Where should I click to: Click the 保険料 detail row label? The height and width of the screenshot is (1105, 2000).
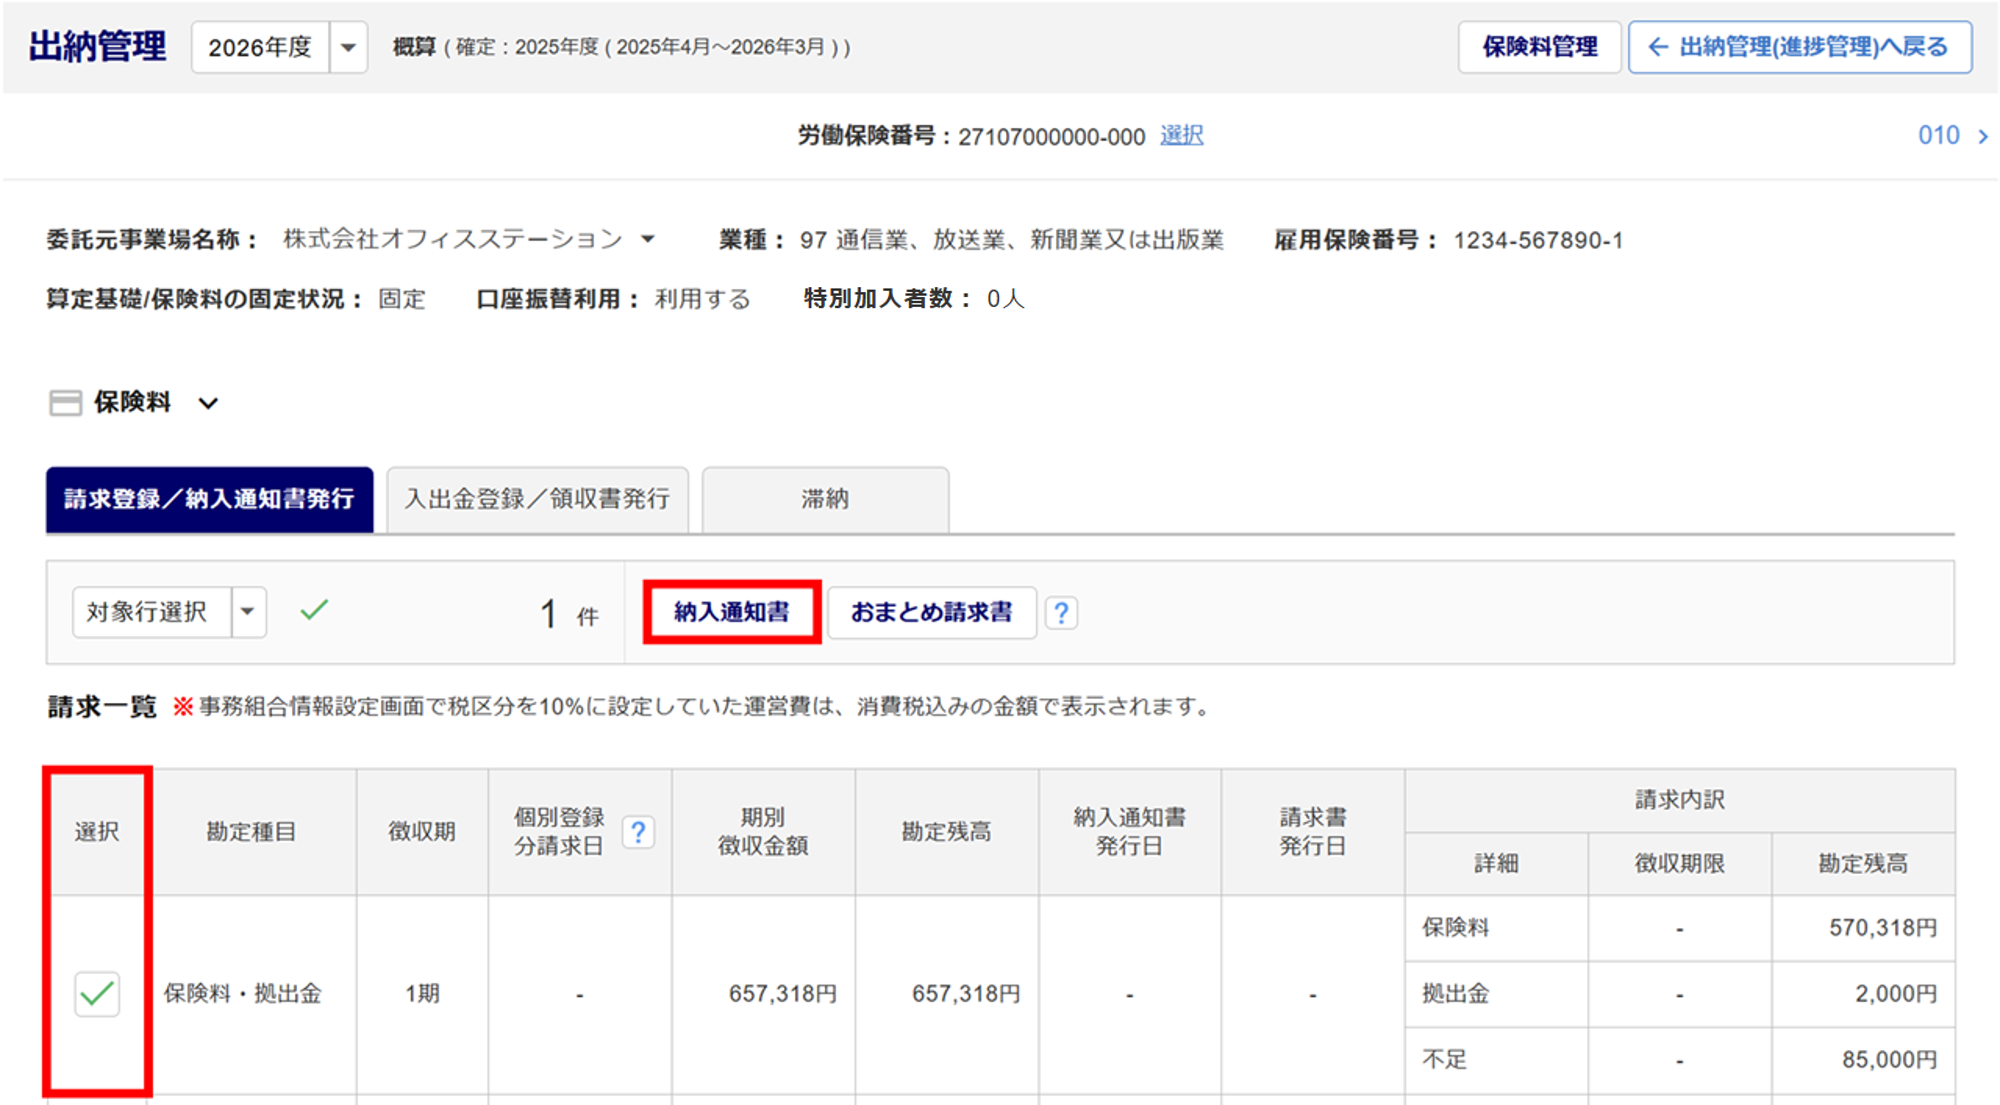[x=1455, y=928]
